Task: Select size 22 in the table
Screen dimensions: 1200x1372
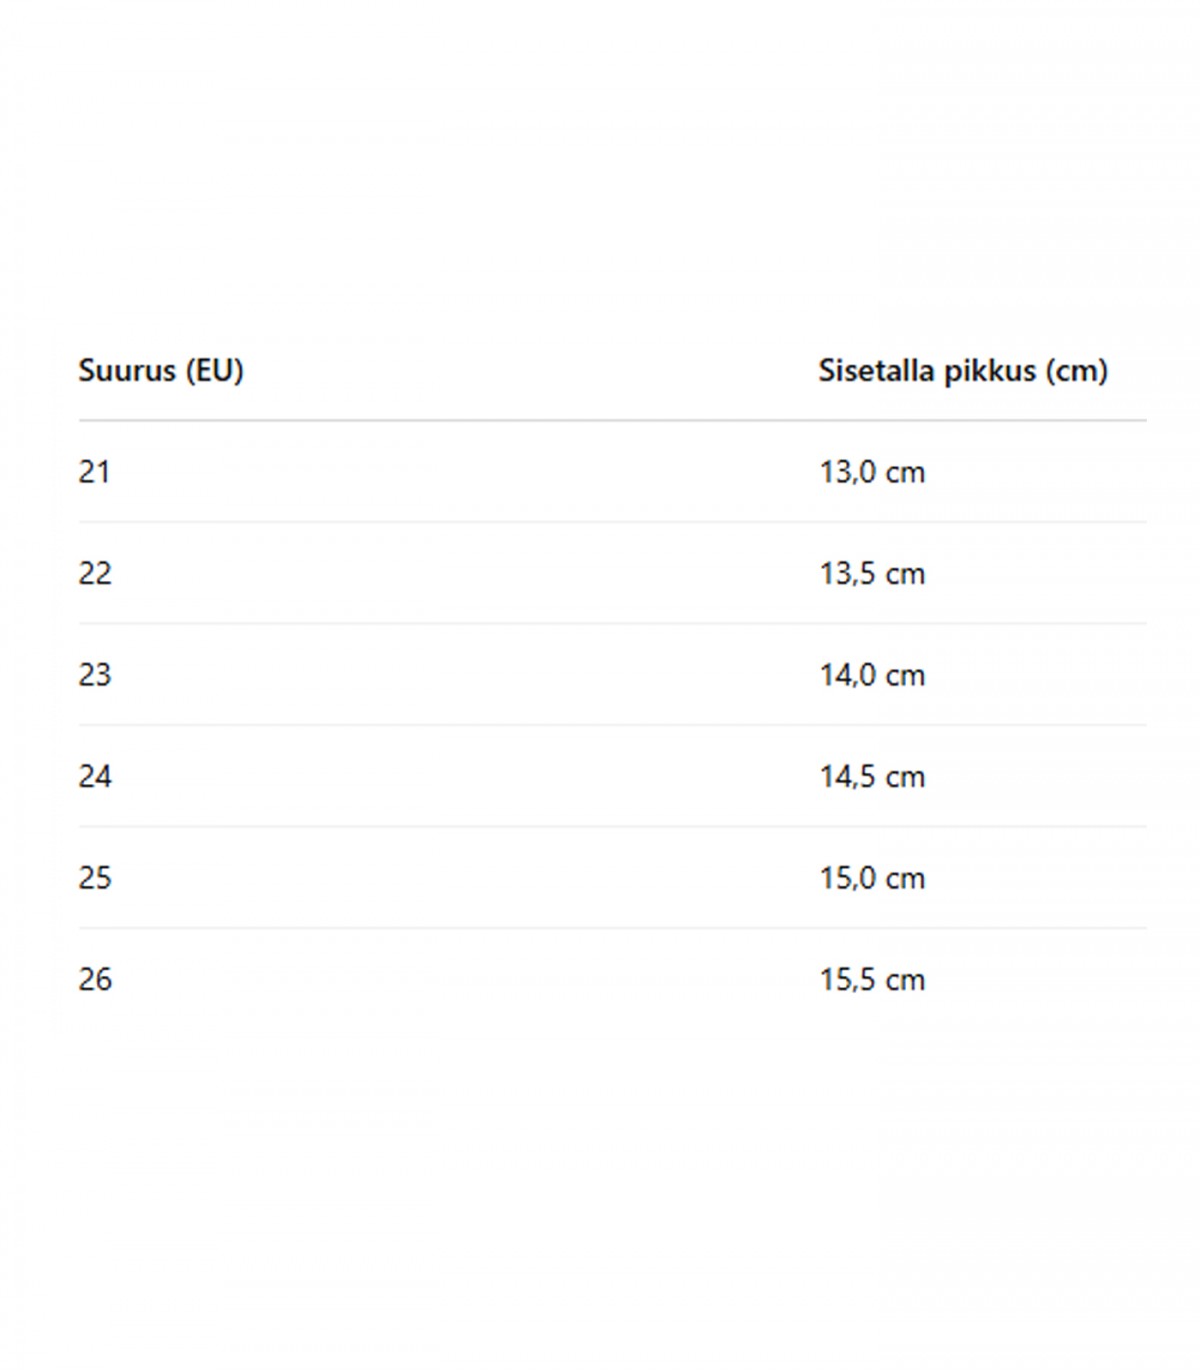Action: pos(95,574)
